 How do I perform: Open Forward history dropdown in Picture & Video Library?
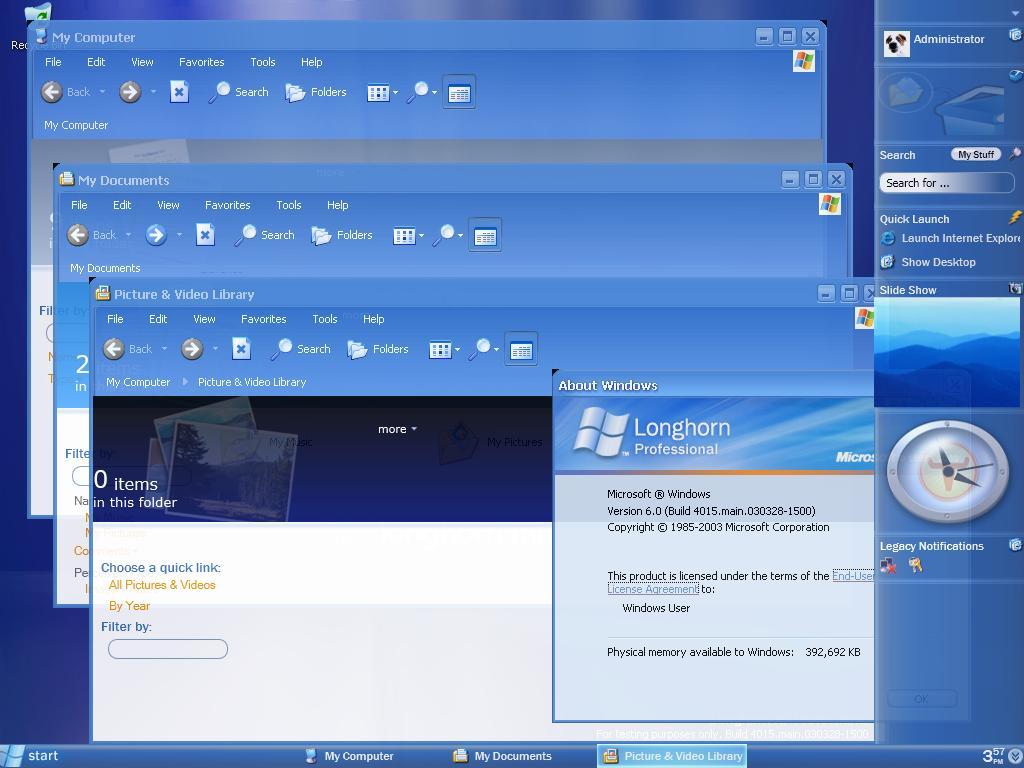pos(215,349)
